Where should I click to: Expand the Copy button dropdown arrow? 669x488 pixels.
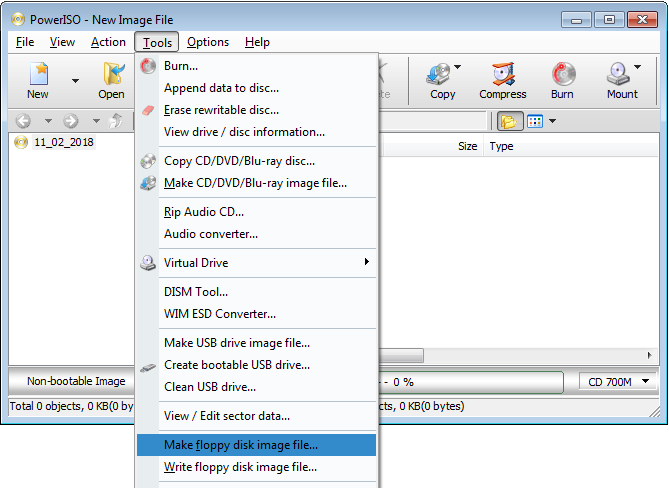coord(457,67)
